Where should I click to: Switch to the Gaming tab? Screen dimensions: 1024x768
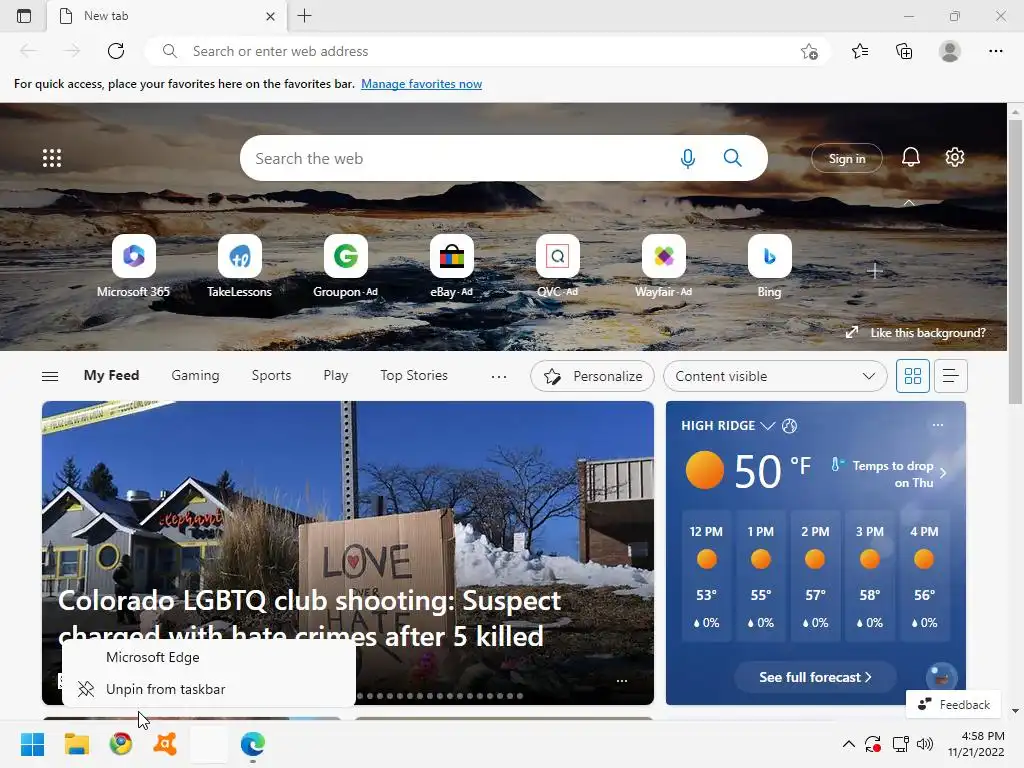195,376
